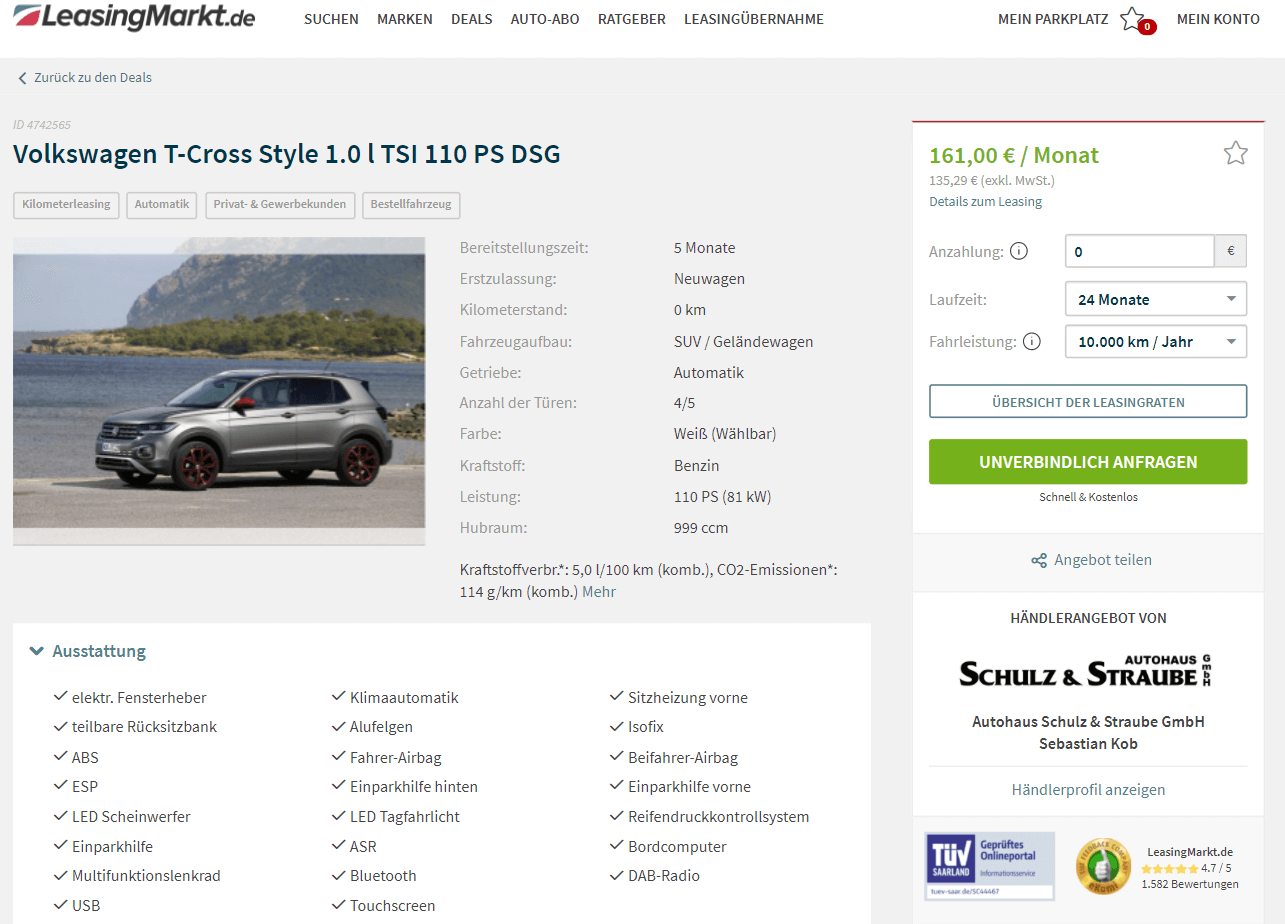The height and width of the screenshot is (924, 1285).
Task: Open the parking star icon with counter
Action: tap(1137, 20)
